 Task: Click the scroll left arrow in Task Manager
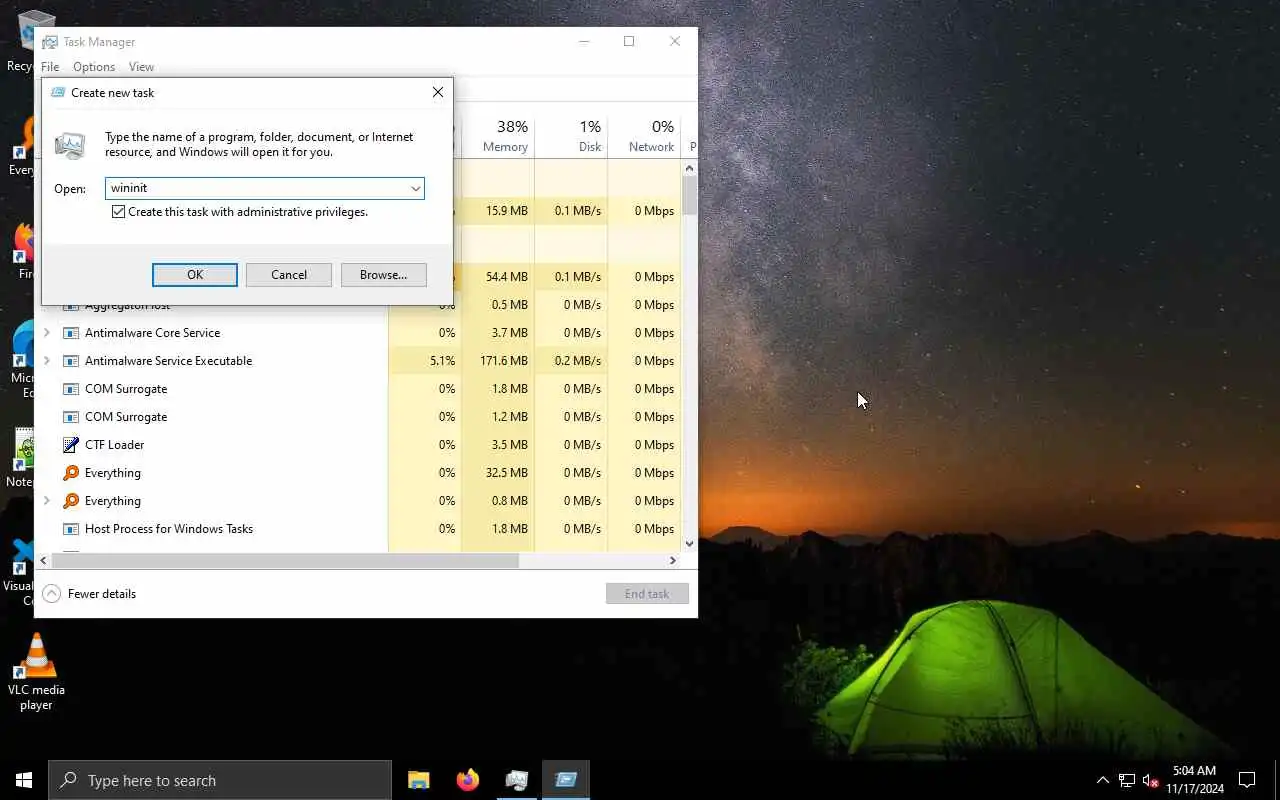pyautogui.click(x=43, y=561)
